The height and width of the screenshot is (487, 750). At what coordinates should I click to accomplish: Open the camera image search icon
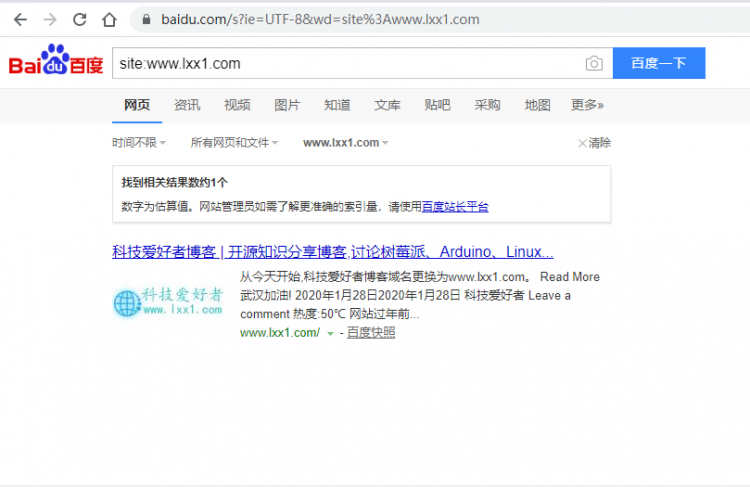point(594,63)
